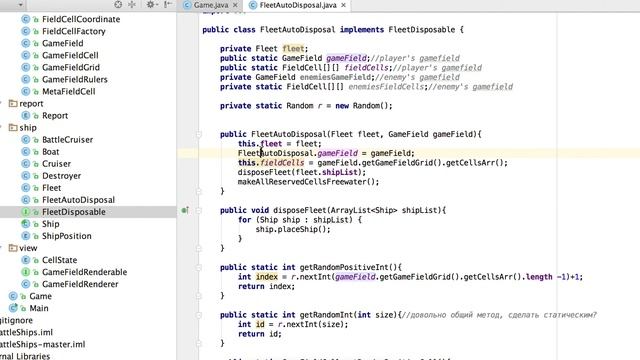Select Destroyer class in project tree

pyautogui.click(x=61, y=176)
